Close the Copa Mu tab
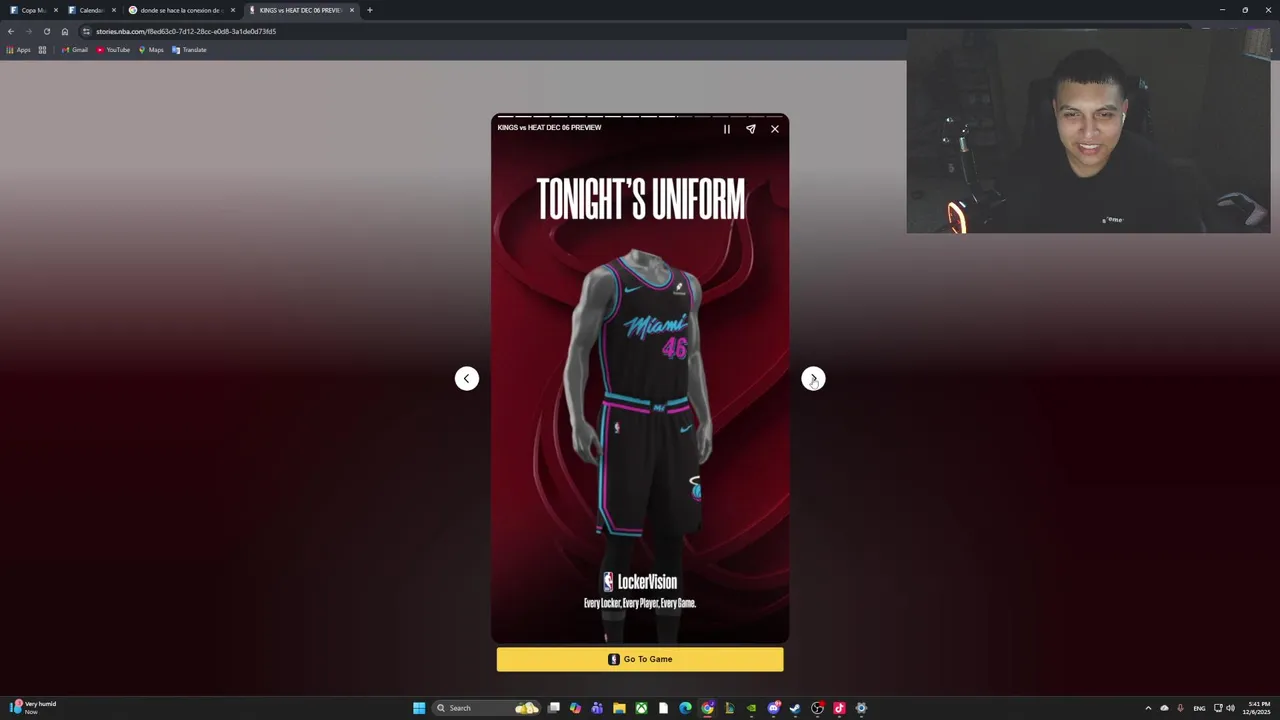Screen dimensions: 1280x720 pos(56,10)
